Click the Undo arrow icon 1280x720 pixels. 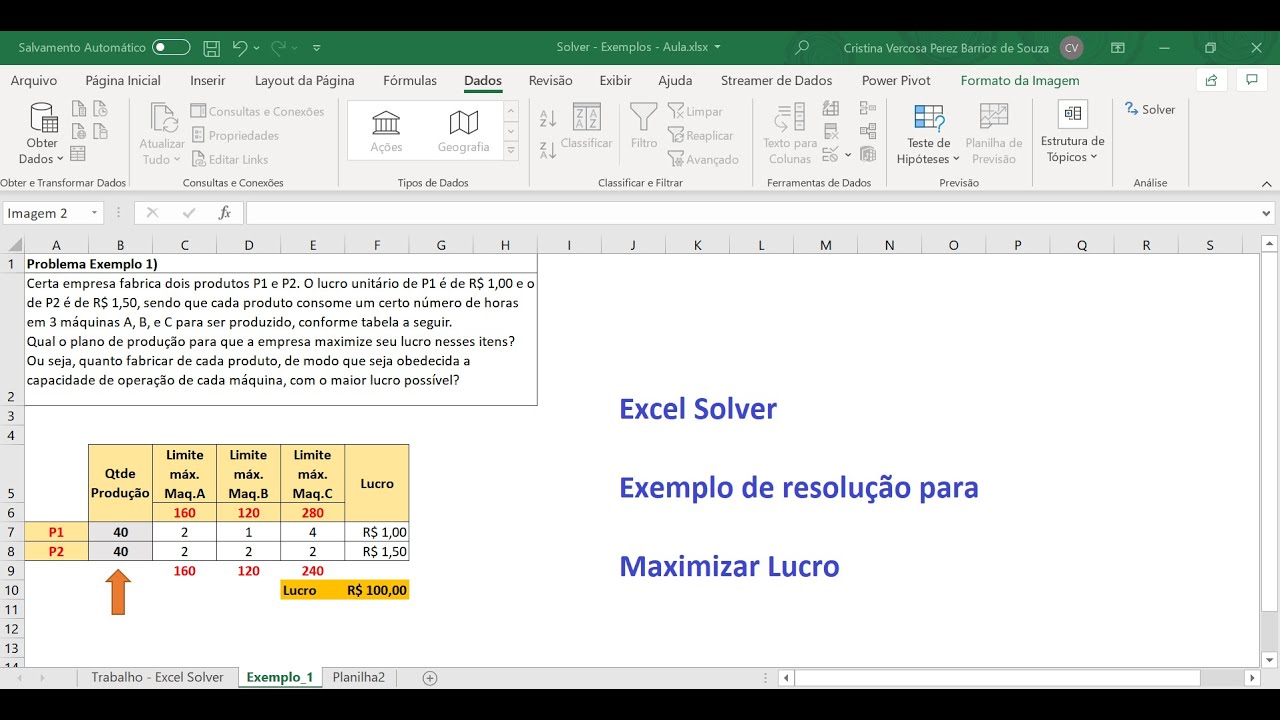[x=239, y=47]
